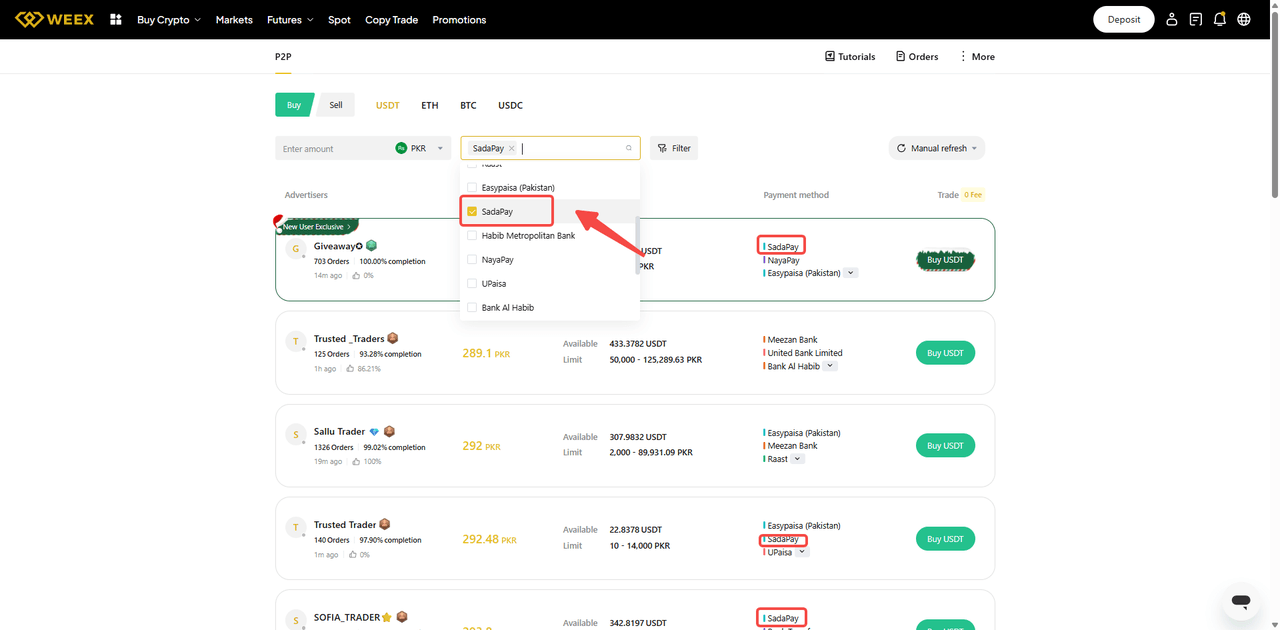This screenshot has width=1280, height=630.
Task: Select the BTC coin tab
Action: tap(468, 105)
